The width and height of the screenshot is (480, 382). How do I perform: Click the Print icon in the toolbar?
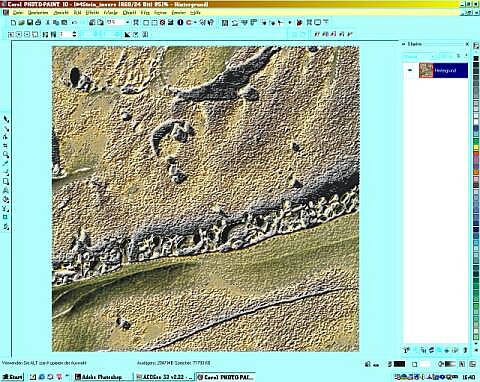[38, 23]
